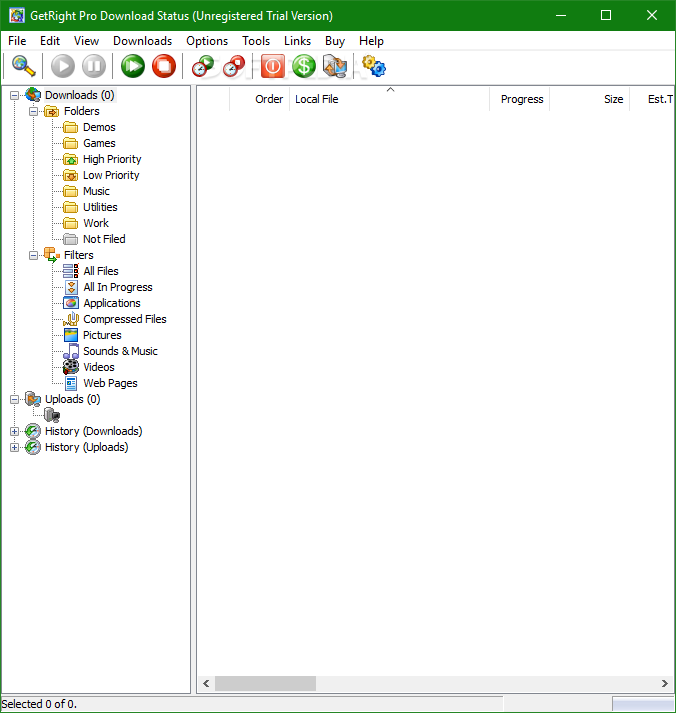Click the upload files toolbar icon

point(335,66)
